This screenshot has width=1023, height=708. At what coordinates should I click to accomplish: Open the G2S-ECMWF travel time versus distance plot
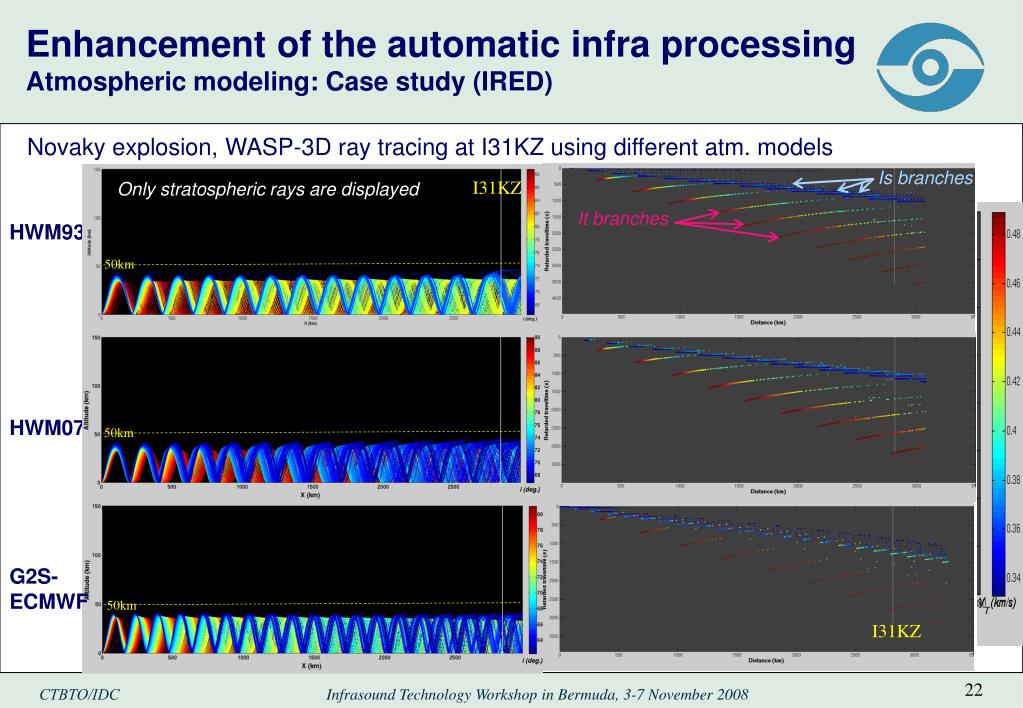coord(767,578)
